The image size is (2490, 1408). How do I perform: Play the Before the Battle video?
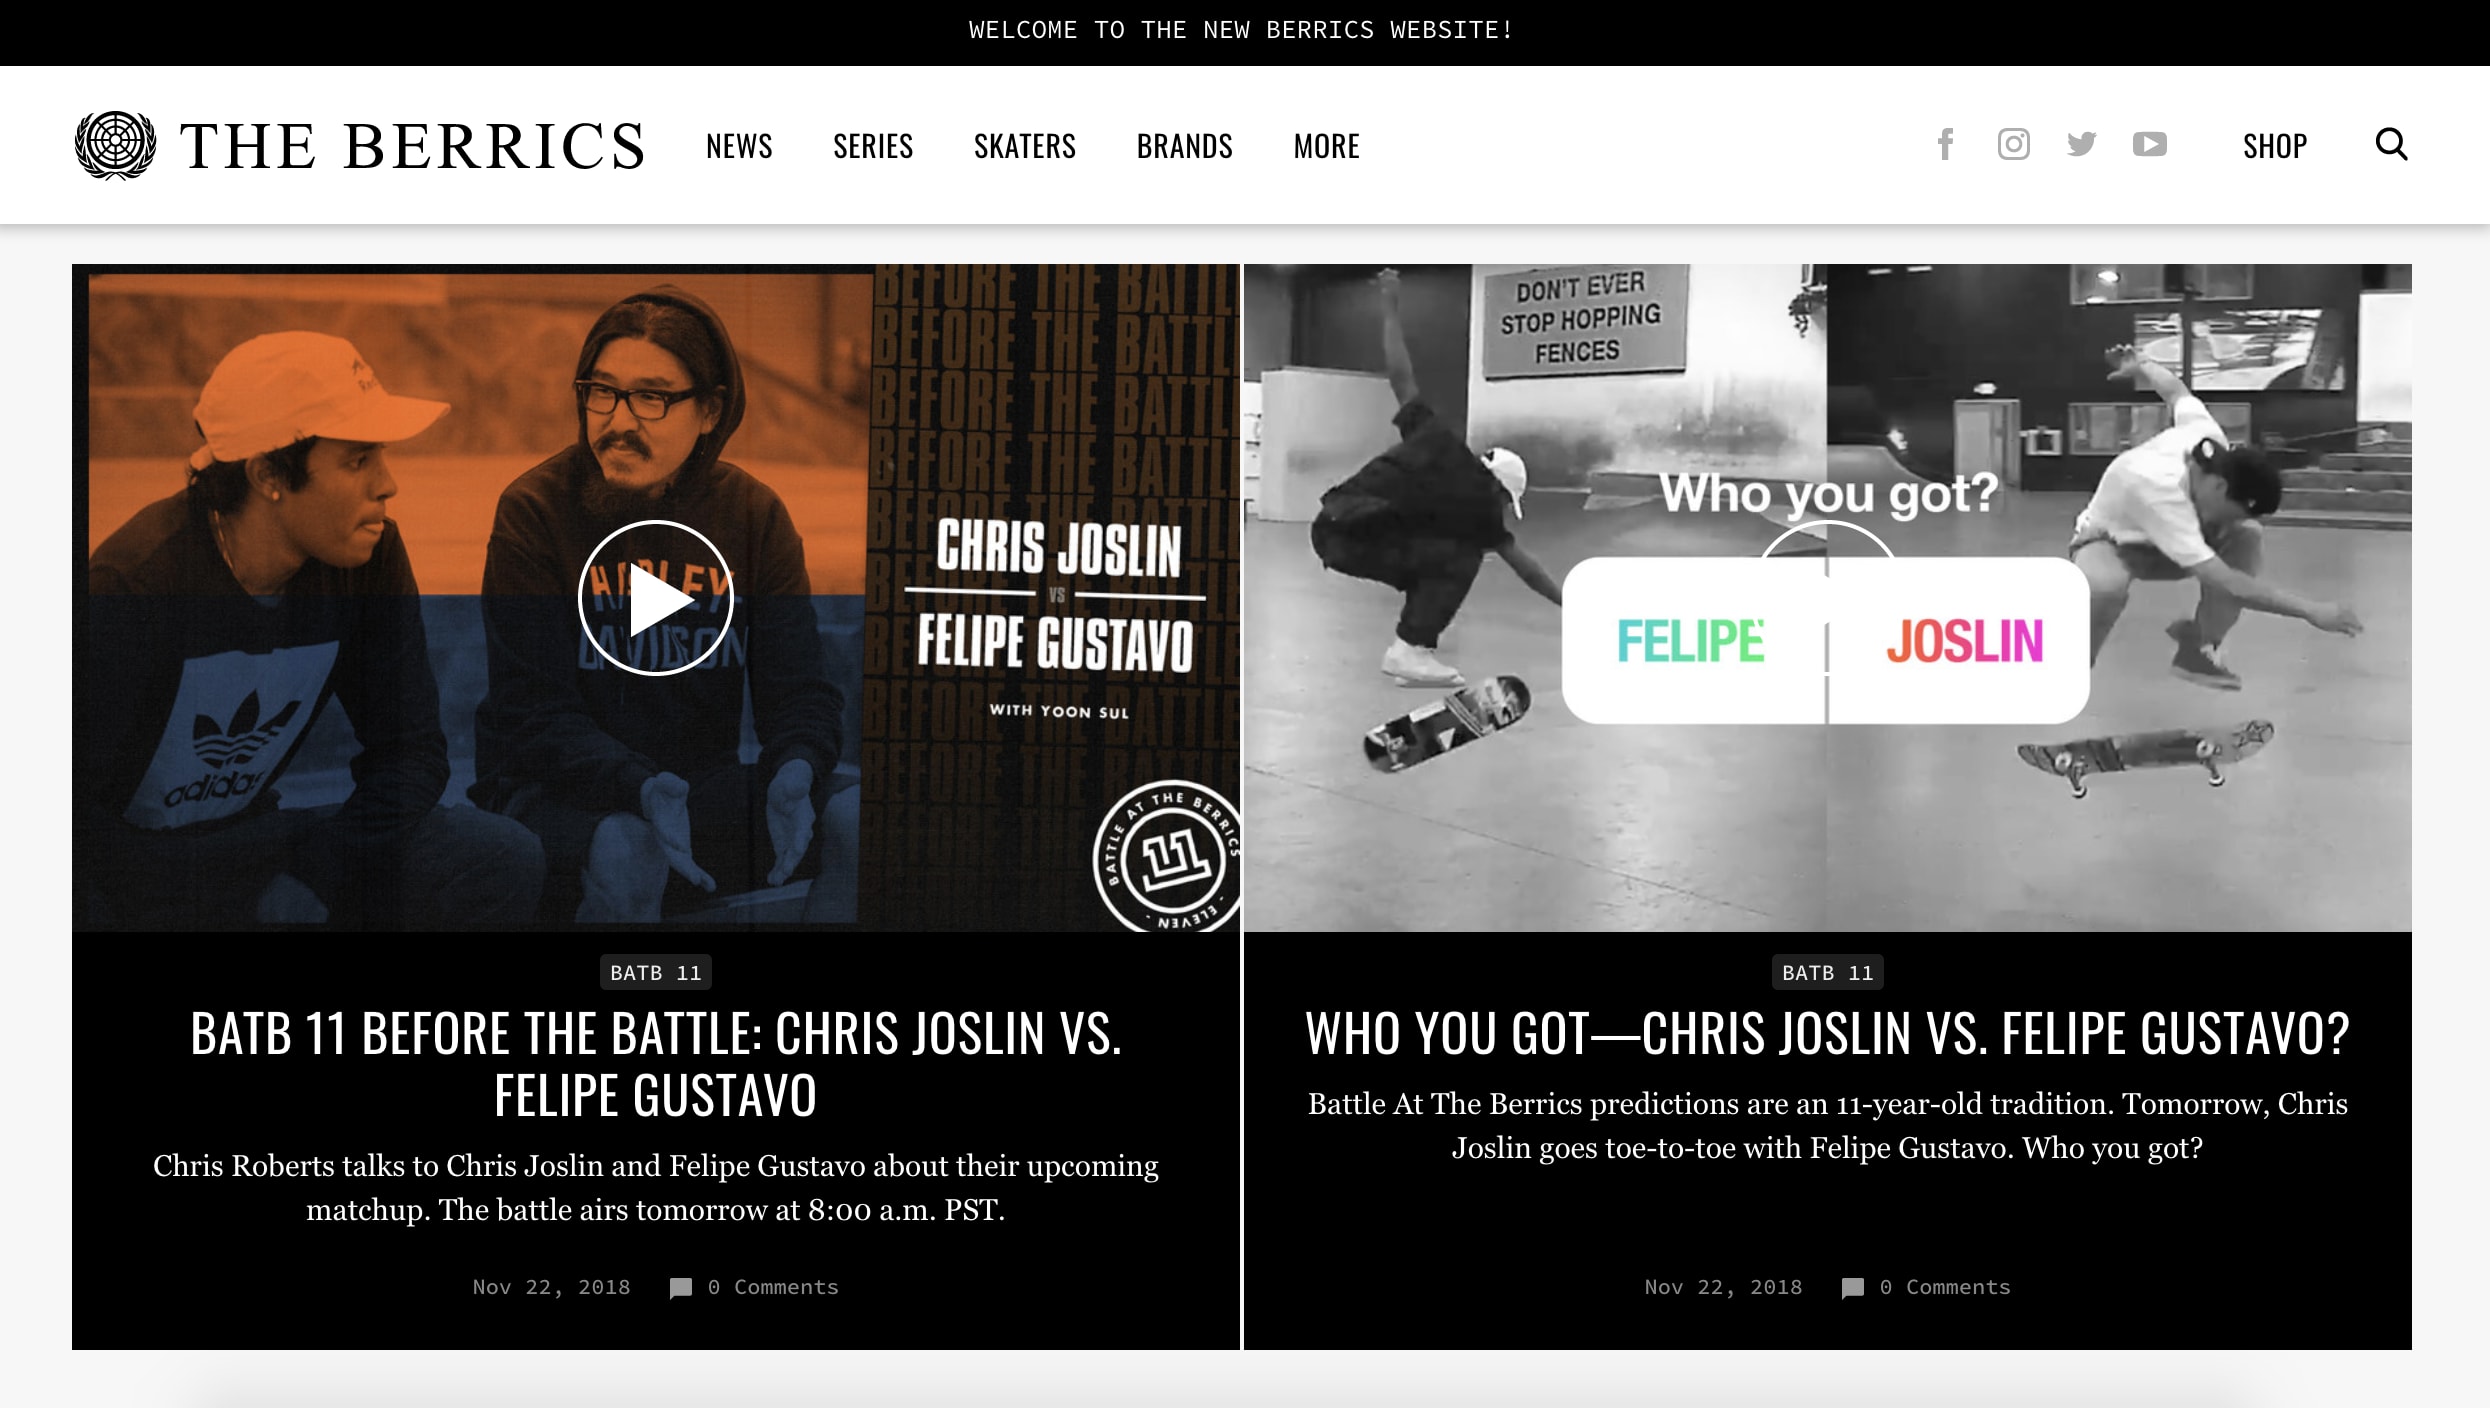656,598
